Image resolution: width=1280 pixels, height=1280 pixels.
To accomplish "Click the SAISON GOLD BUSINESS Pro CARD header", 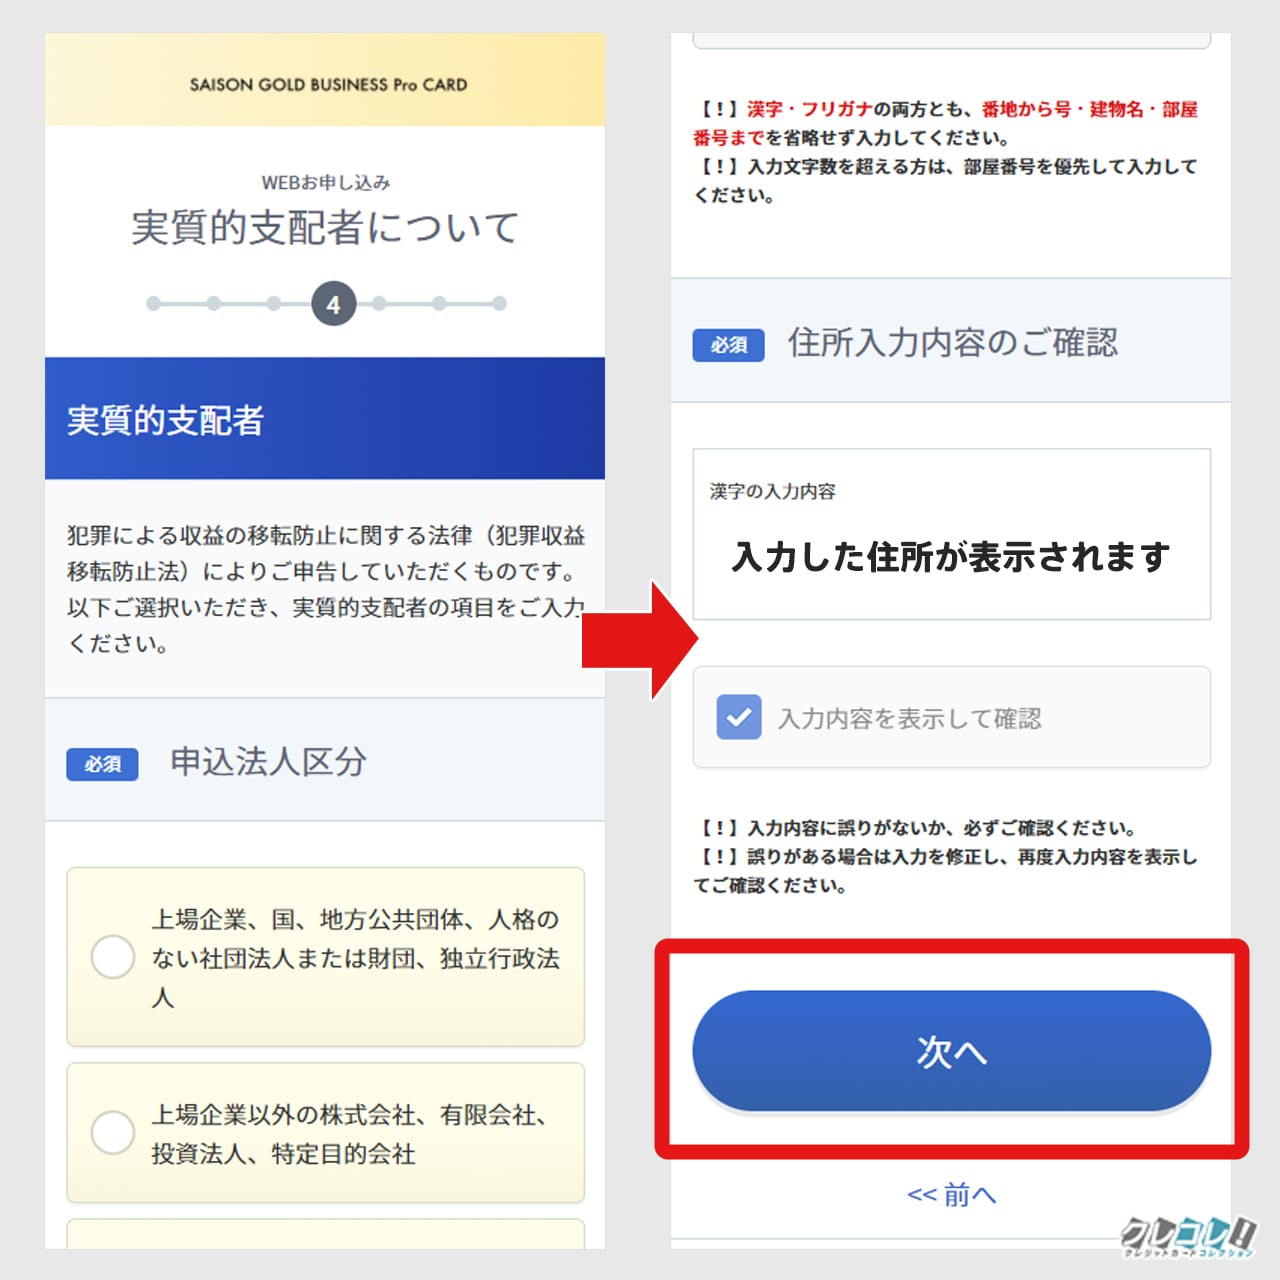I will pyautogui.click(x=328, y=85).
